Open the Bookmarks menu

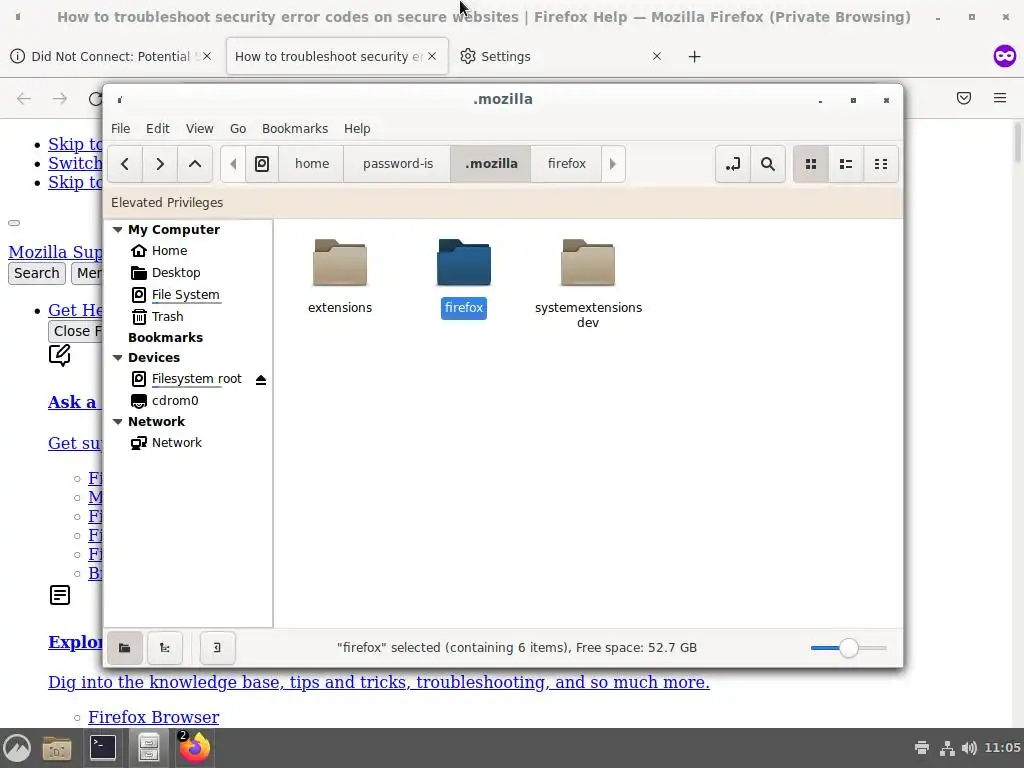coord(295,129)
